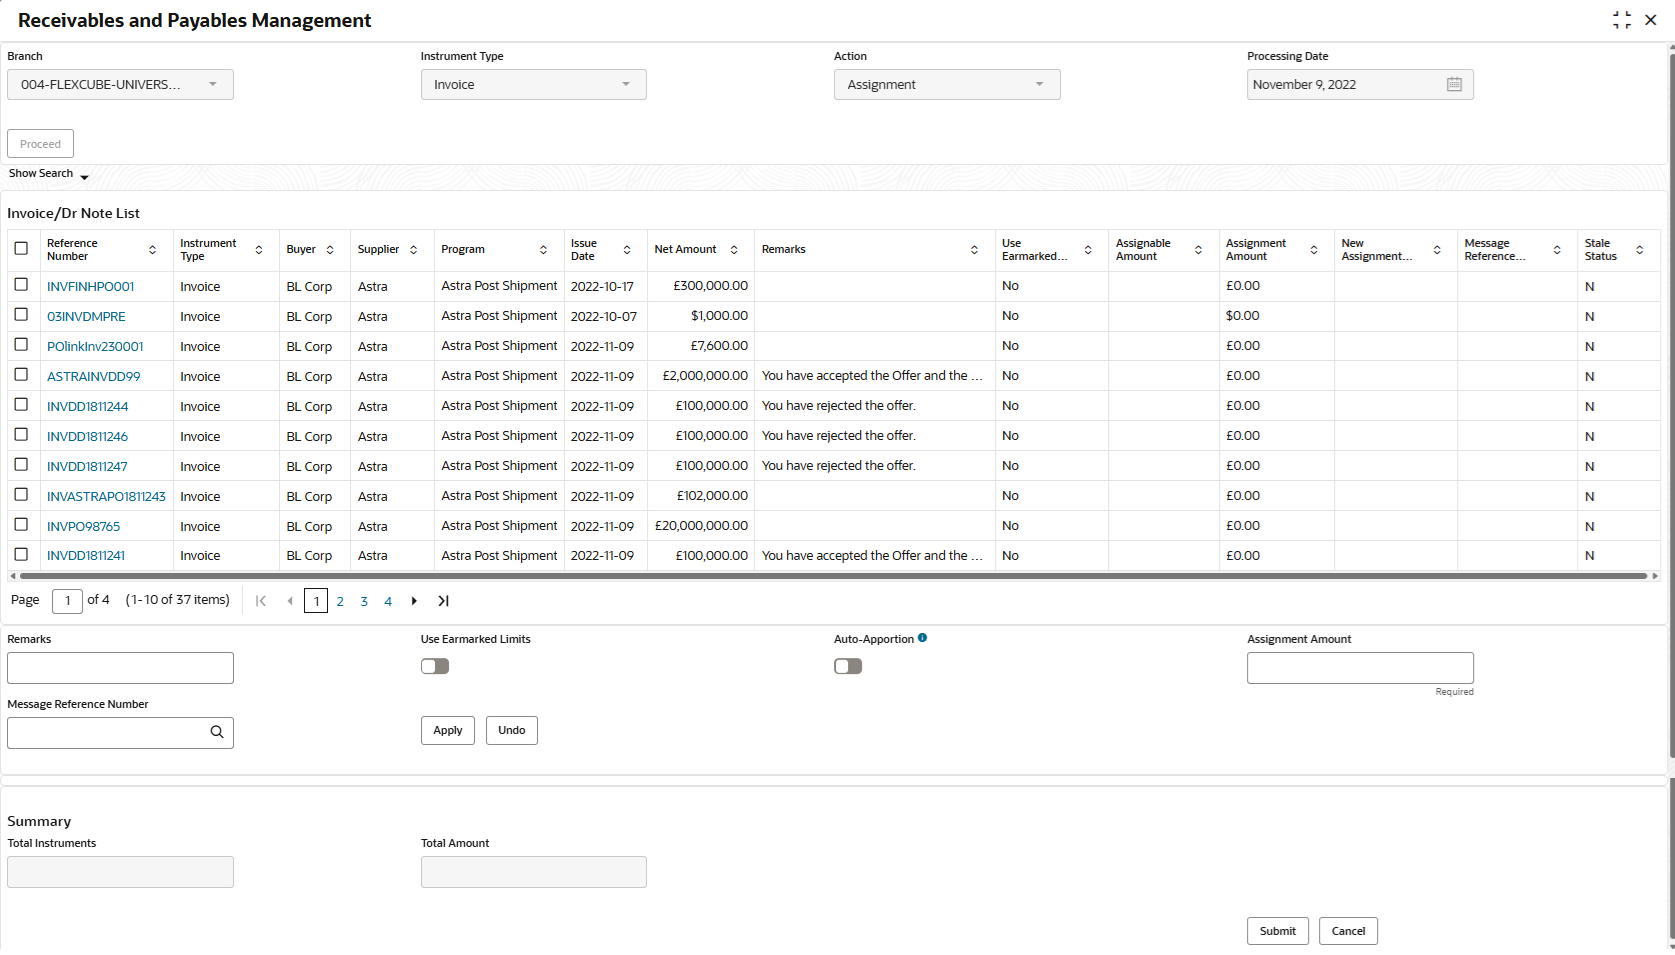The width and height of the screenshot is (1675, 955).
Task: Sort the Reference Number column
Action: click(152, 250)
